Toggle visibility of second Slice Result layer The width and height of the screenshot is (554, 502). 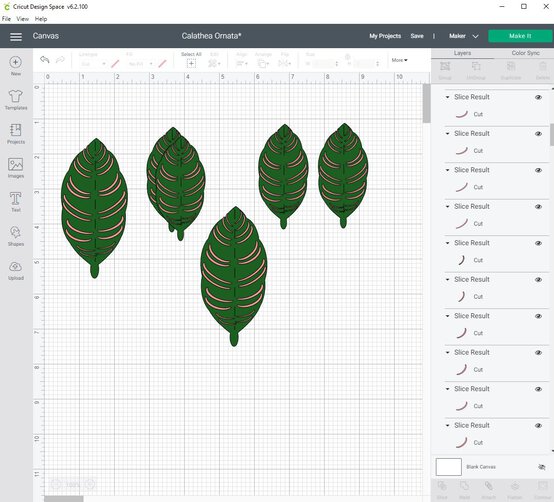click(538, 134)
